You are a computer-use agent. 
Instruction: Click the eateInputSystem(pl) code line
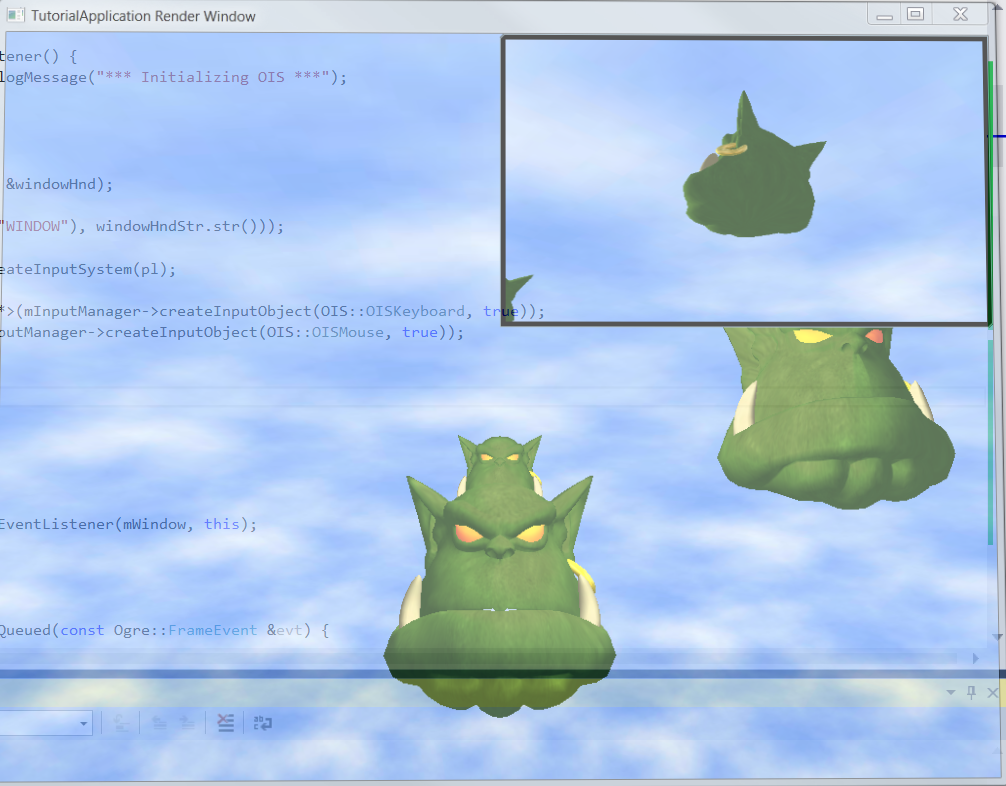[x=87, y=269]
